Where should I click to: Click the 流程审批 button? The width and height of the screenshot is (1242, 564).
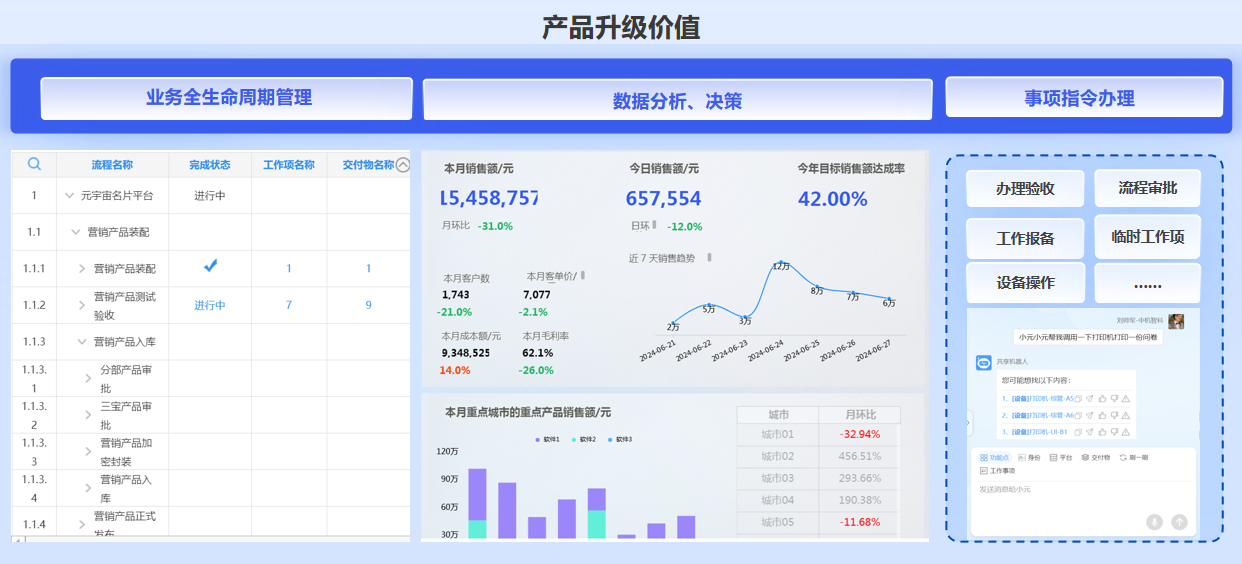pos(1147,188)
